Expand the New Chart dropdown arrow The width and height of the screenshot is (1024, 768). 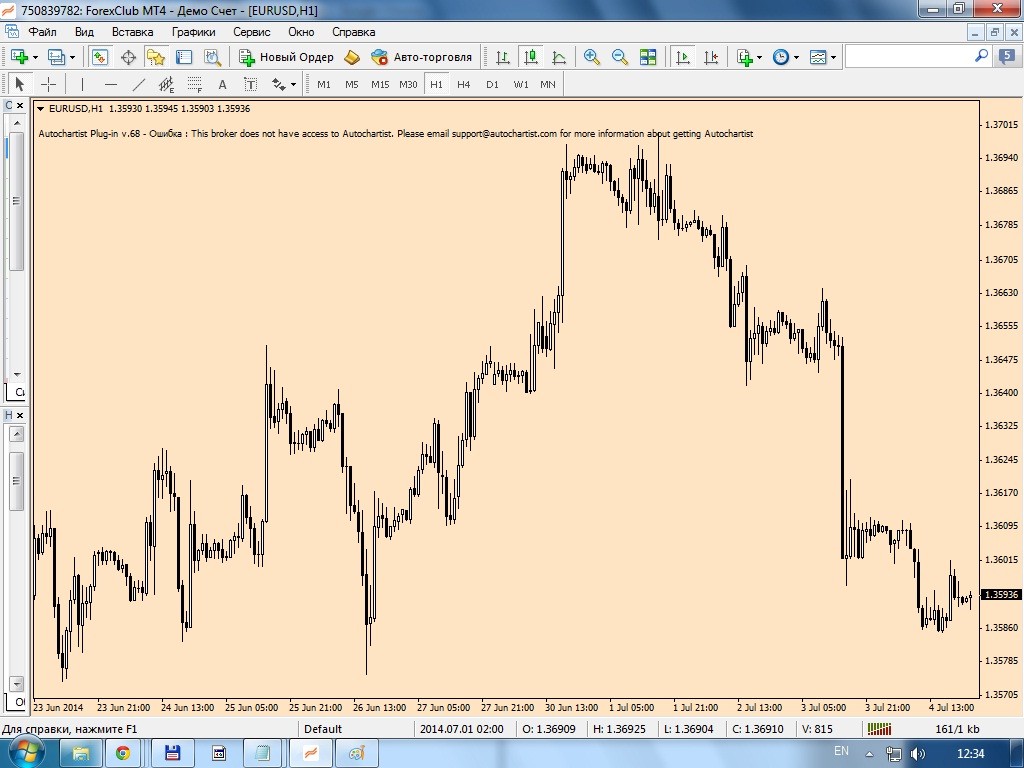point(35,57)
